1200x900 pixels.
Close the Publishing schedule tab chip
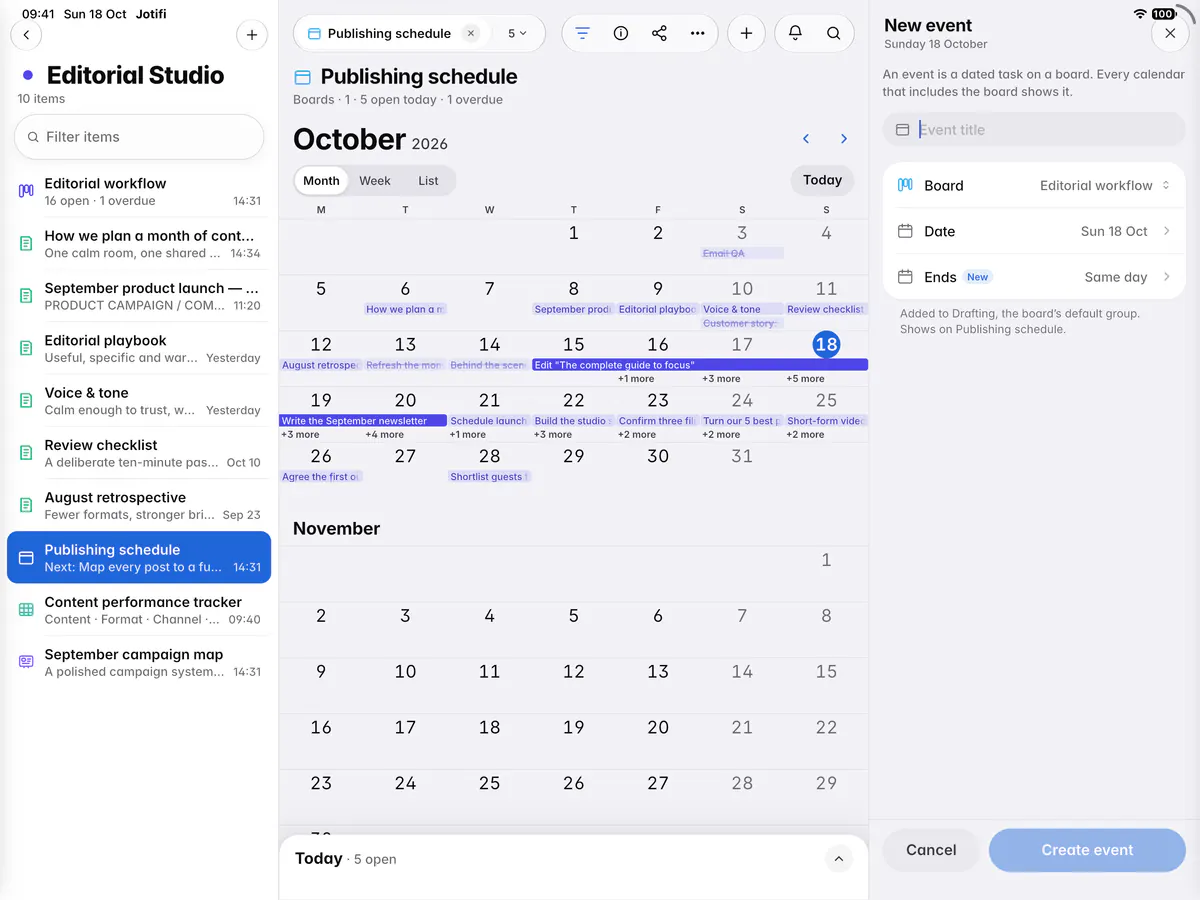pyautogui.click(x=471, y=33)
